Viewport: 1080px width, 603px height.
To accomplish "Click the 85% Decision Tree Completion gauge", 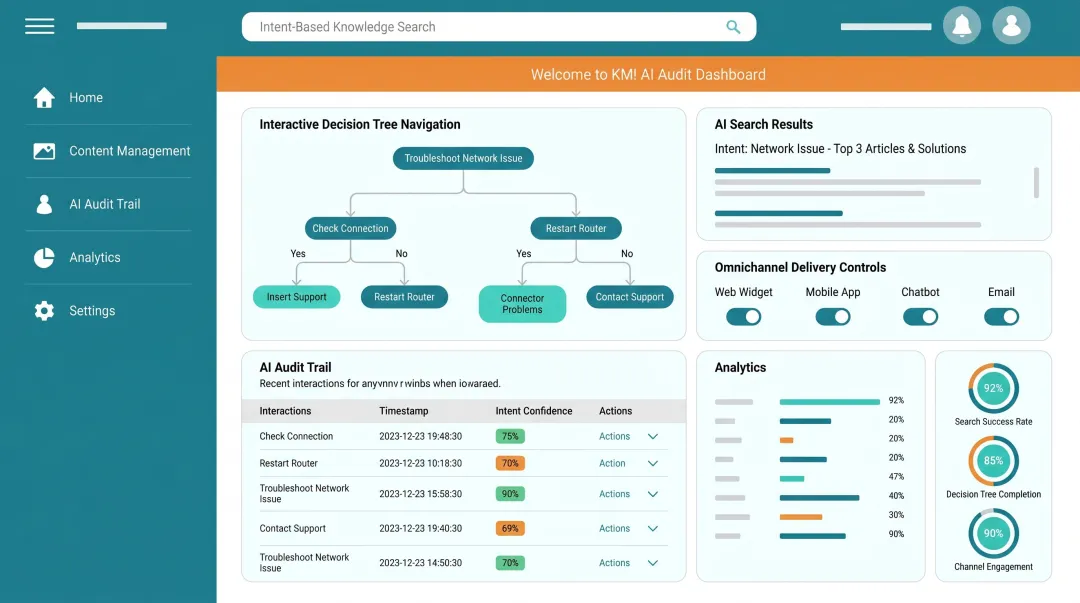I will pyautogui.click(x=993, y=460).
